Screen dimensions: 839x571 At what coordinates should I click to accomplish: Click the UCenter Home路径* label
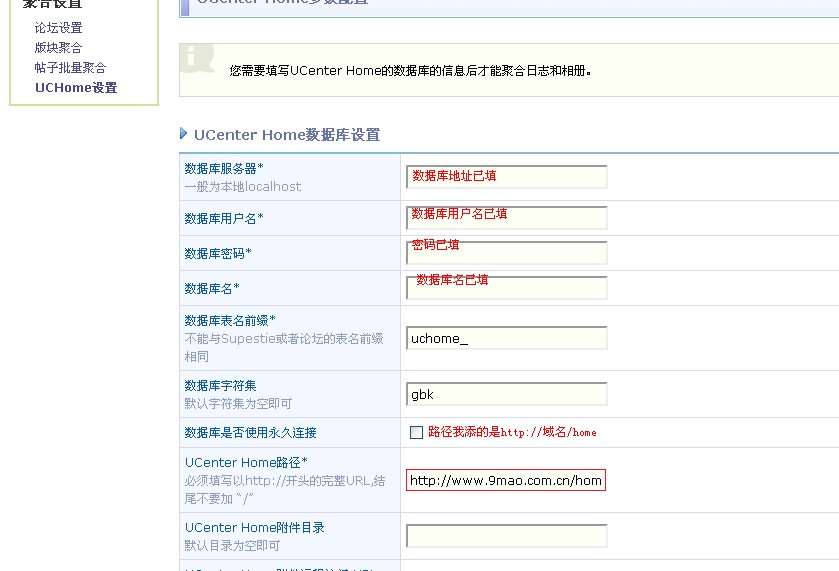(x=246, y=462)
